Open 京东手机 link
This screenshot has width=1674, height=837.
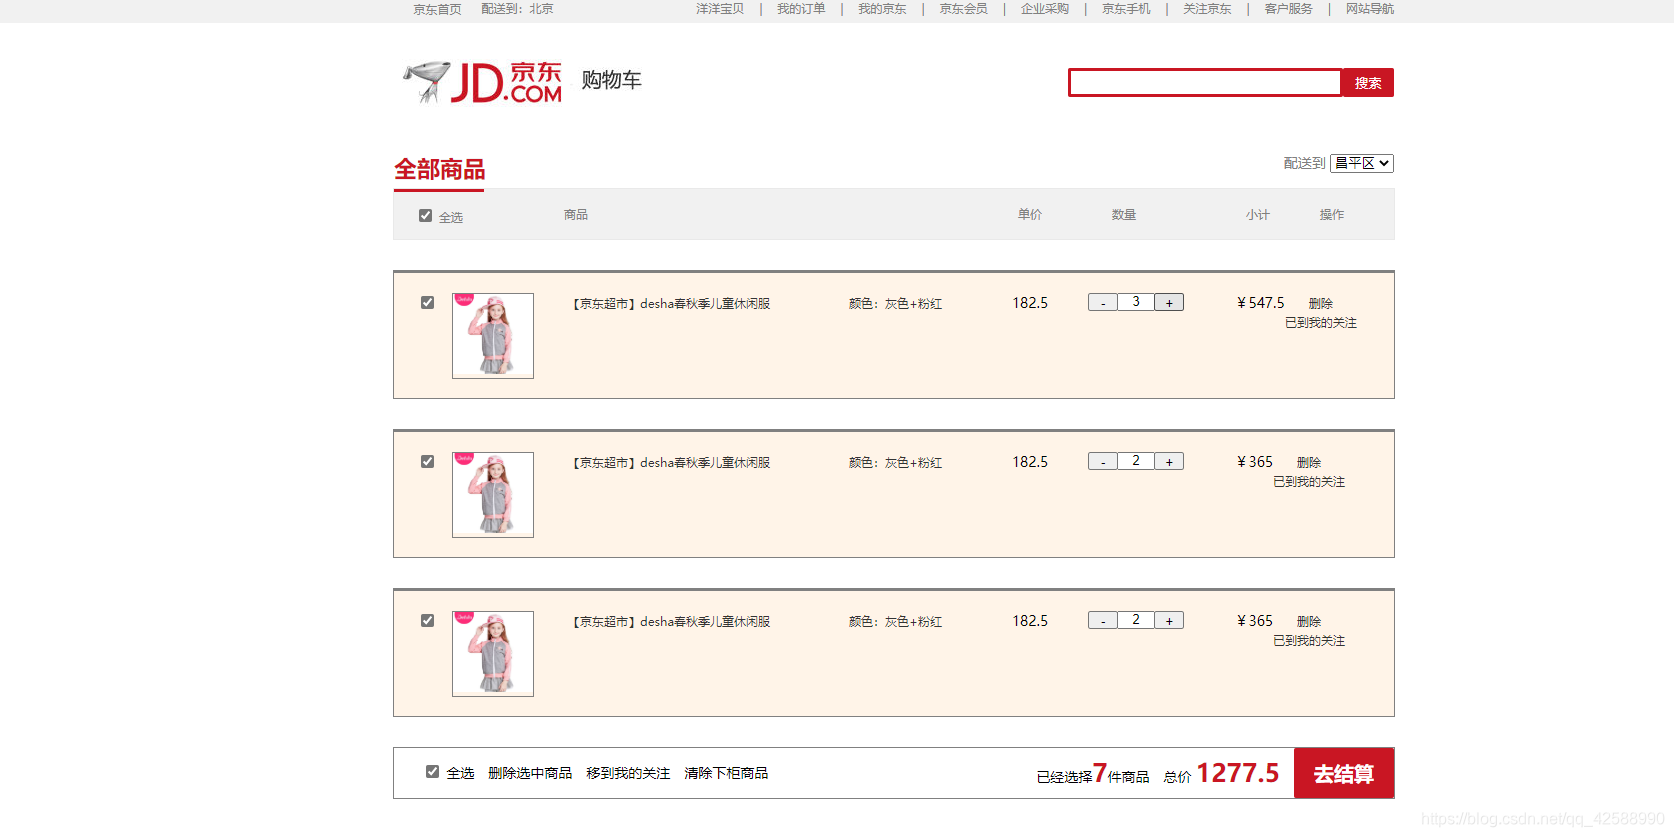(x=1126, y=9)
